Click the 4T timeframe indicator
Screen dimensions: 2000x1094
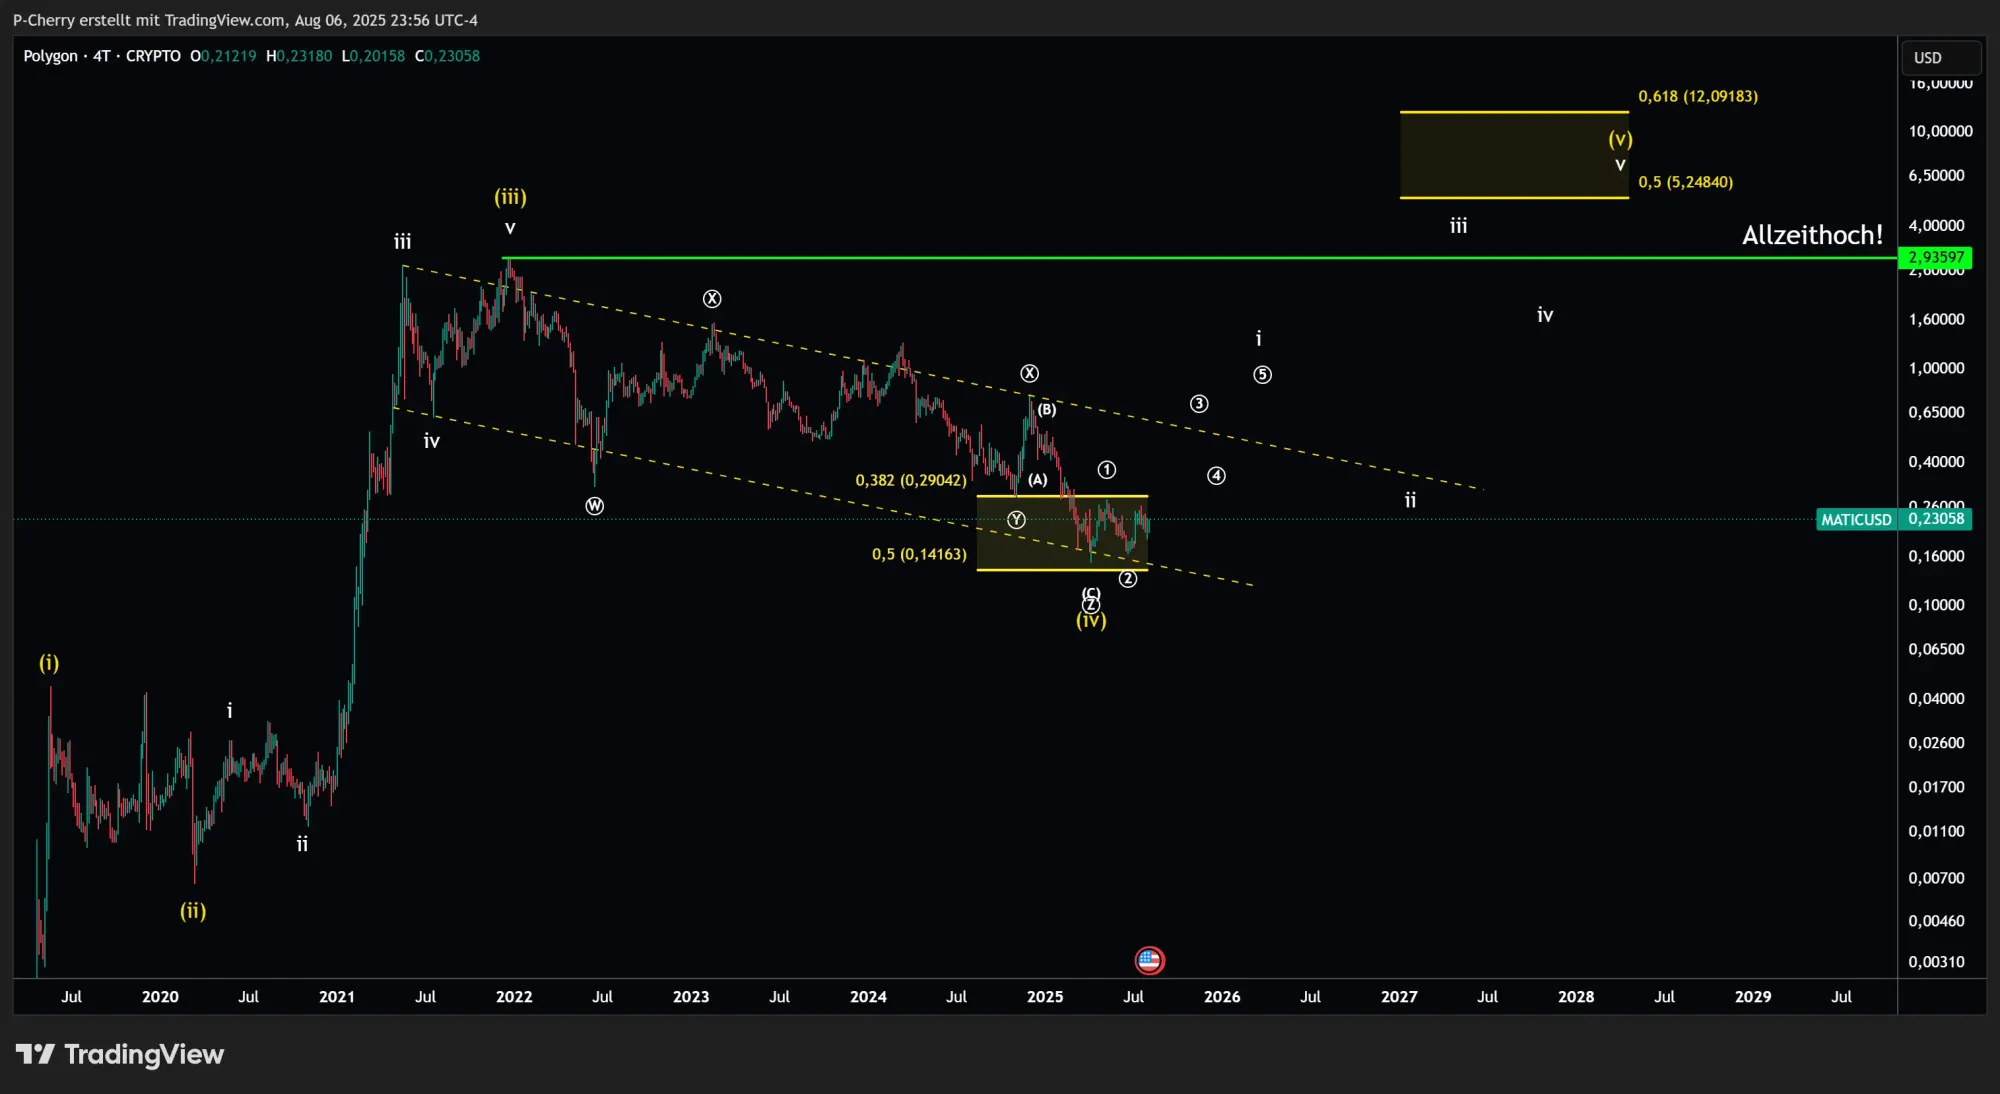tap(102, 56)
